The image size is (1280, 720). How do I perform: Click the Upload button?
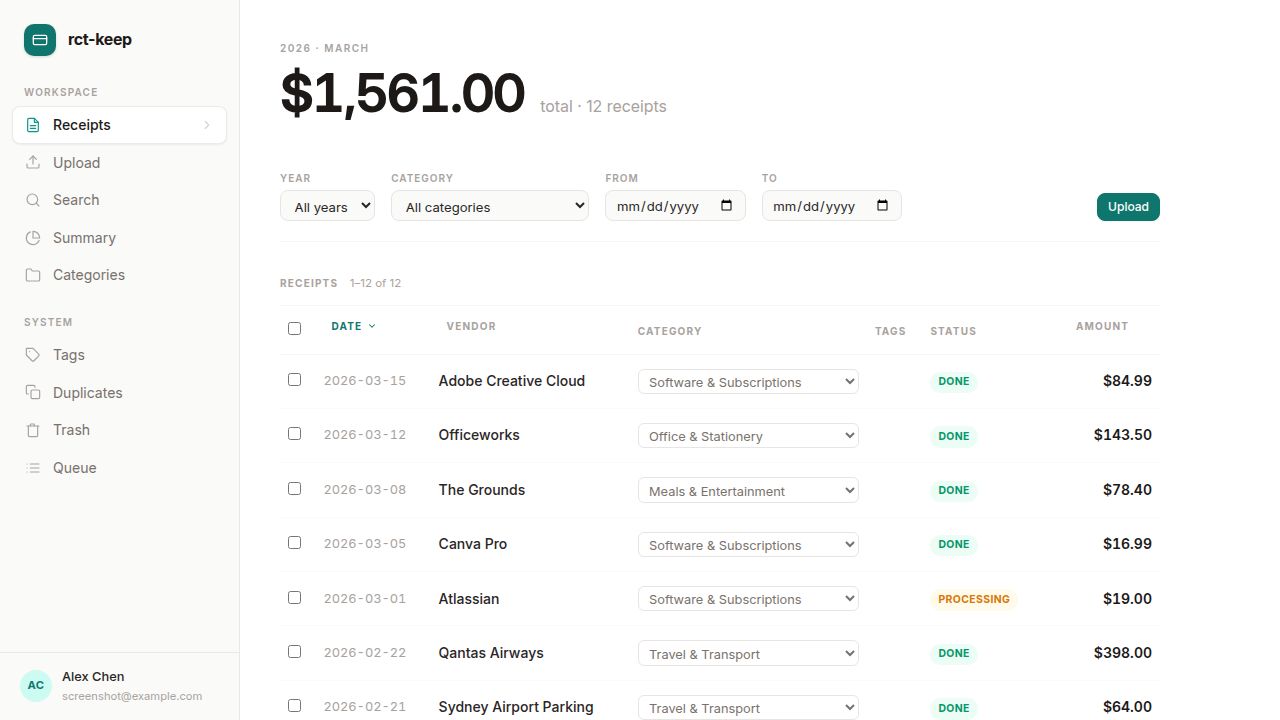(1128, 206)
